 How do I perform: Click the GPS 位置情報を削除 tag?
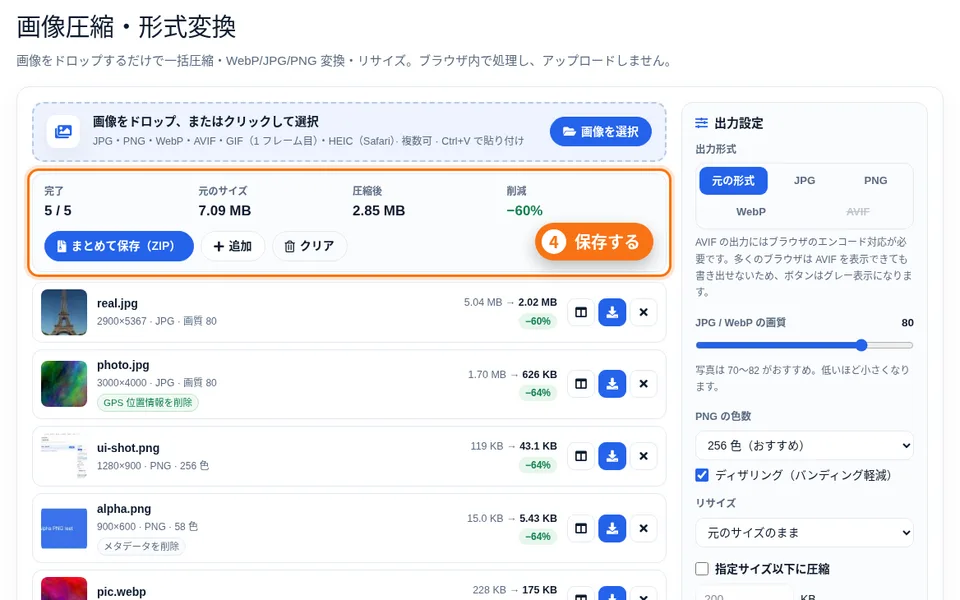pos(148,403)
